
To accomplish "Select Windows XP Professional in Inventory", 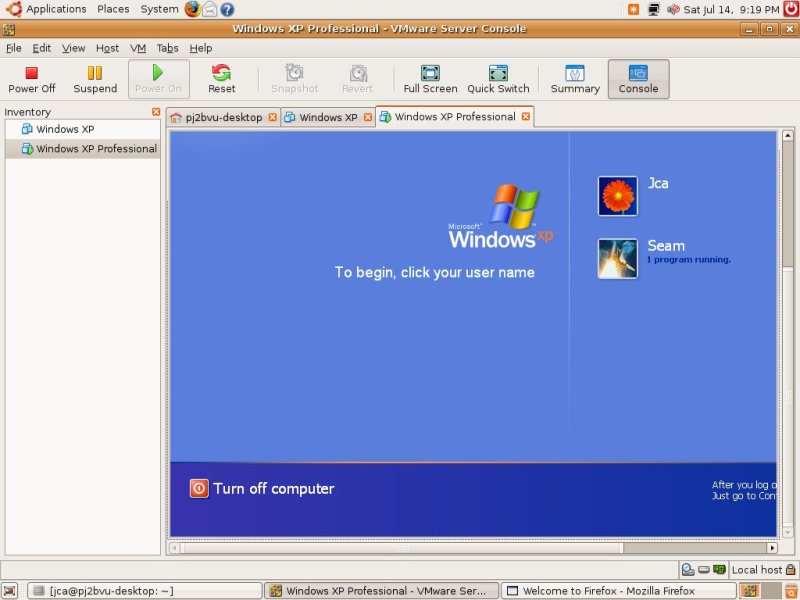I will click(83, 148).
